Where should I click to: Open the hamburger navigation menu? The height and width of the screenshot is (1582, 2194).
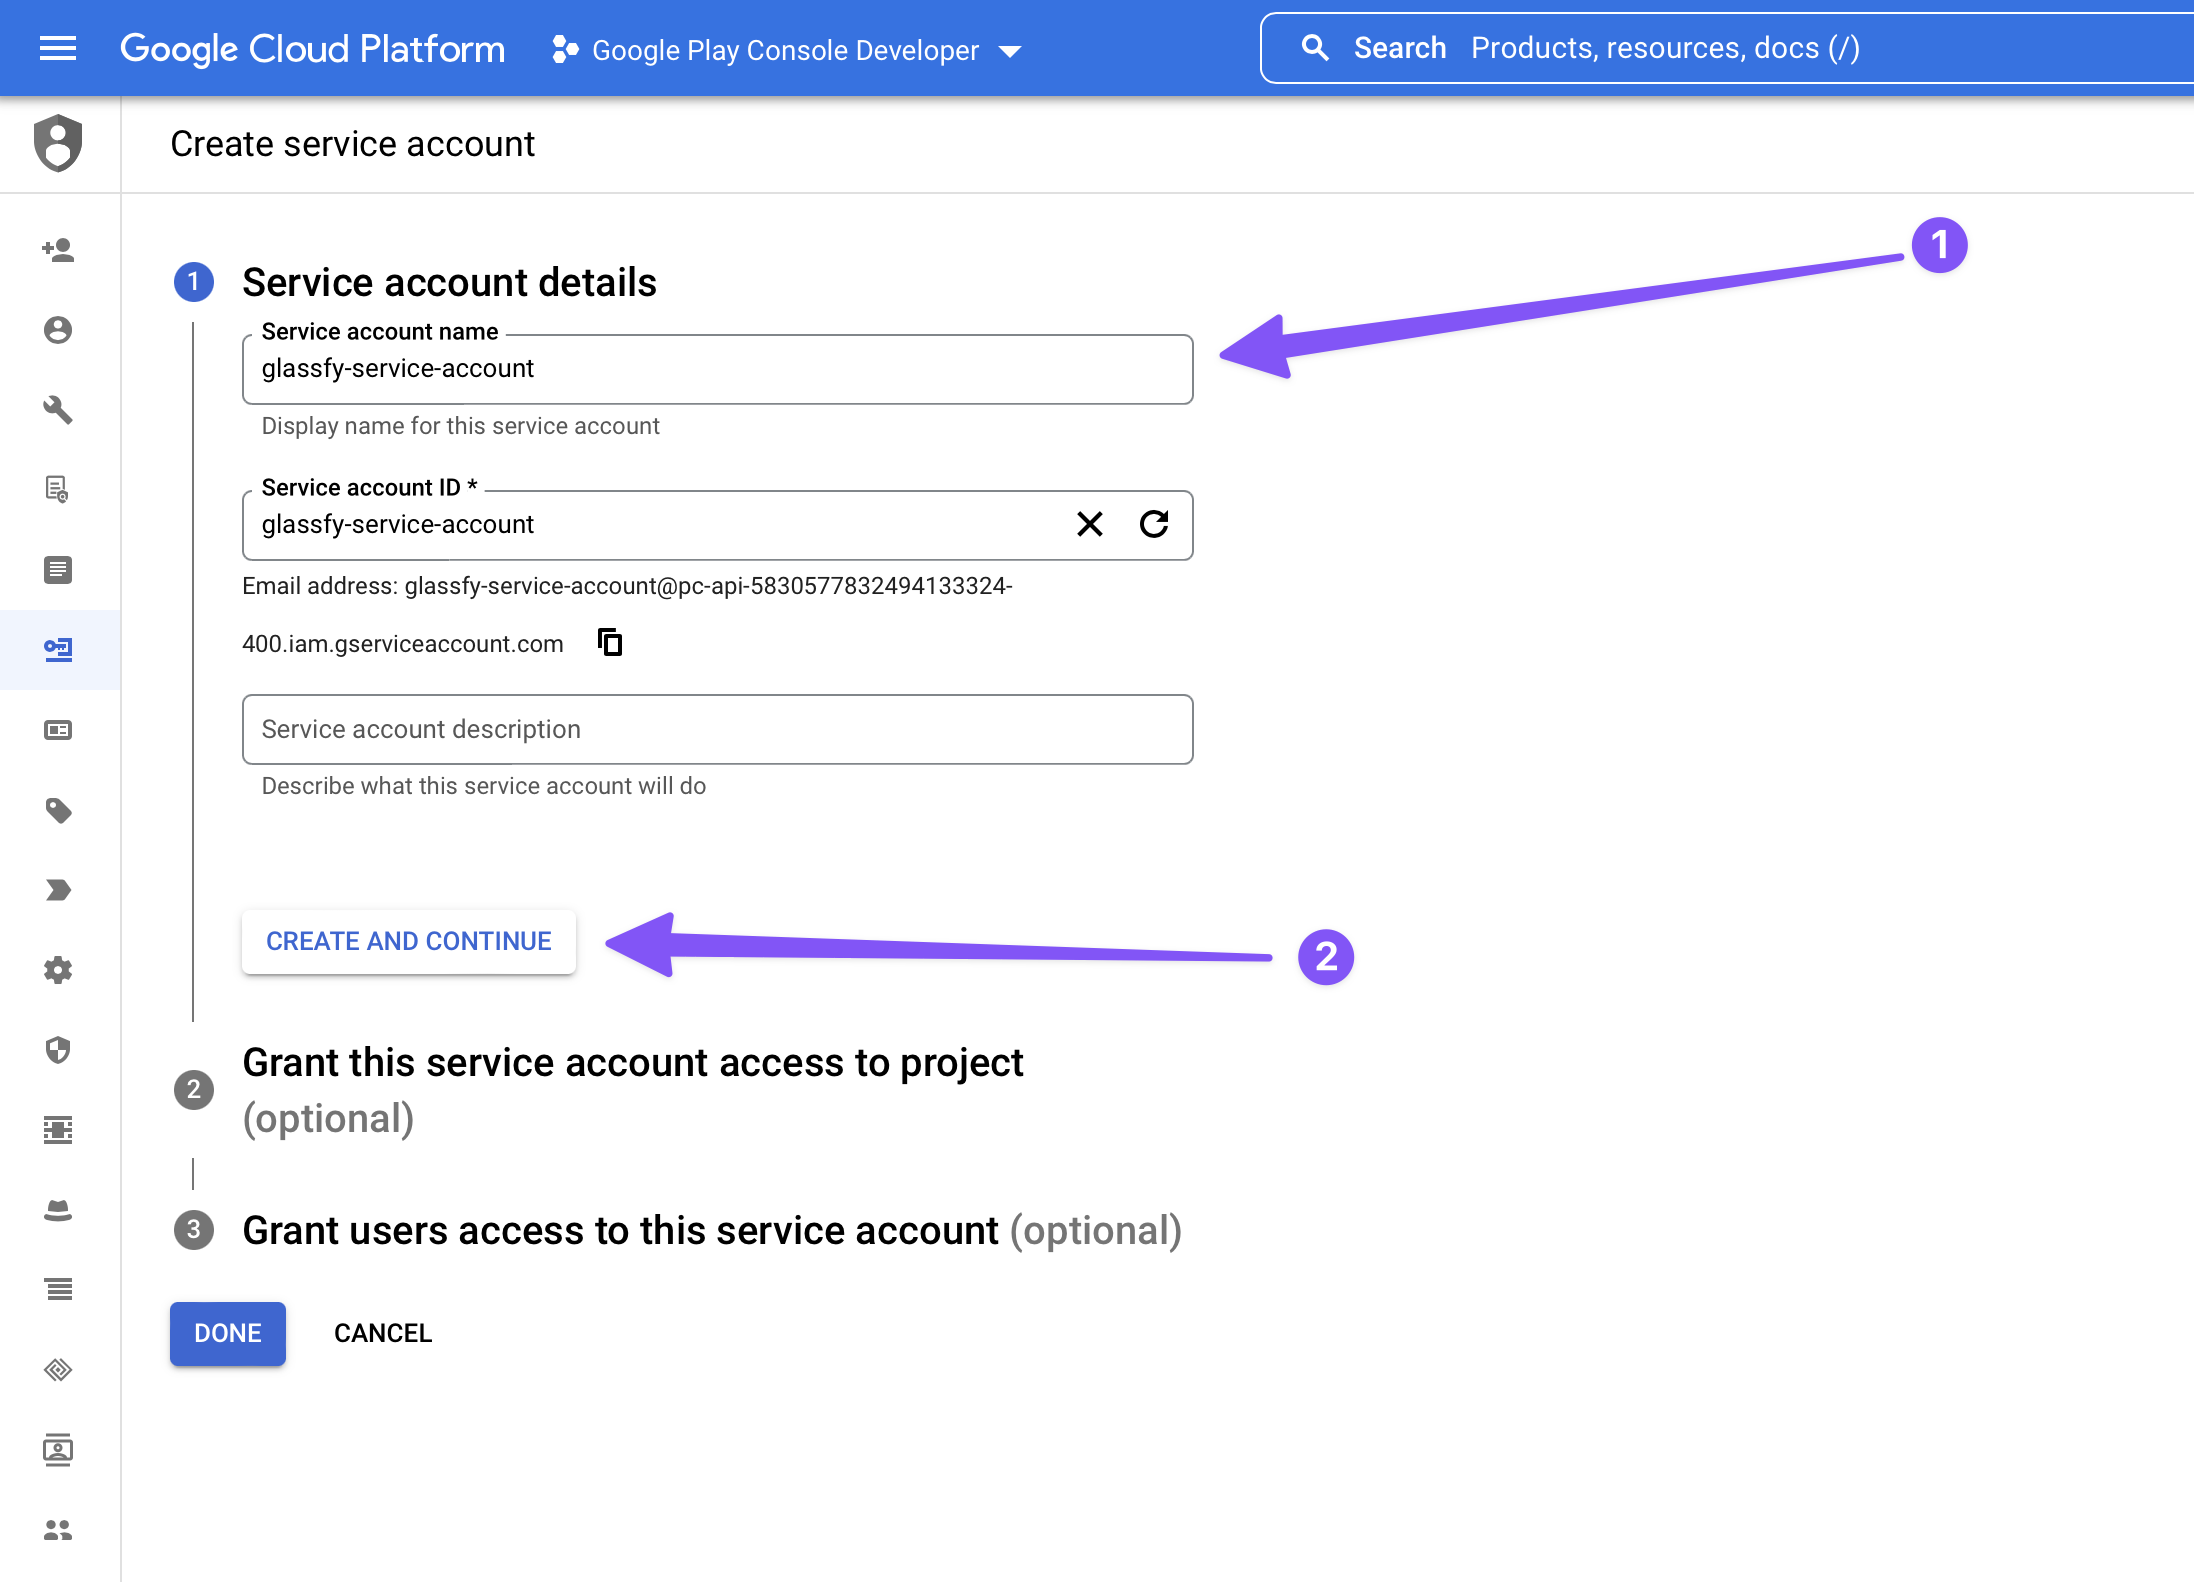tap(58, 48)
